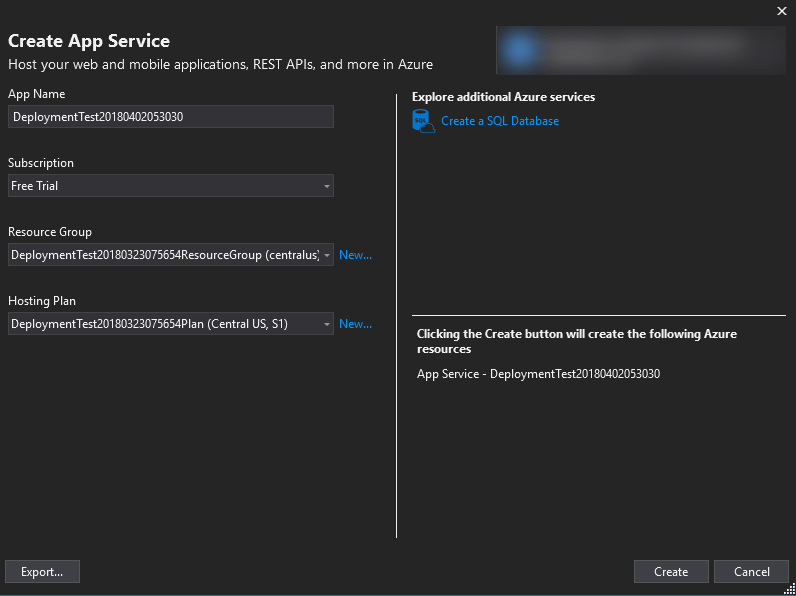The image size is (796, 596).
Task: Click the 'Host your web and mobile applications' subtitle
Action: click(221, 65)
